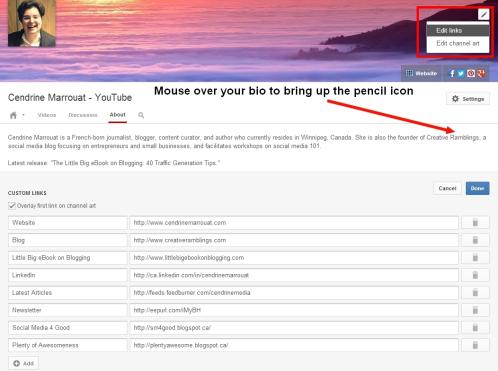Delete the Website link row

[x=475, y=223]
